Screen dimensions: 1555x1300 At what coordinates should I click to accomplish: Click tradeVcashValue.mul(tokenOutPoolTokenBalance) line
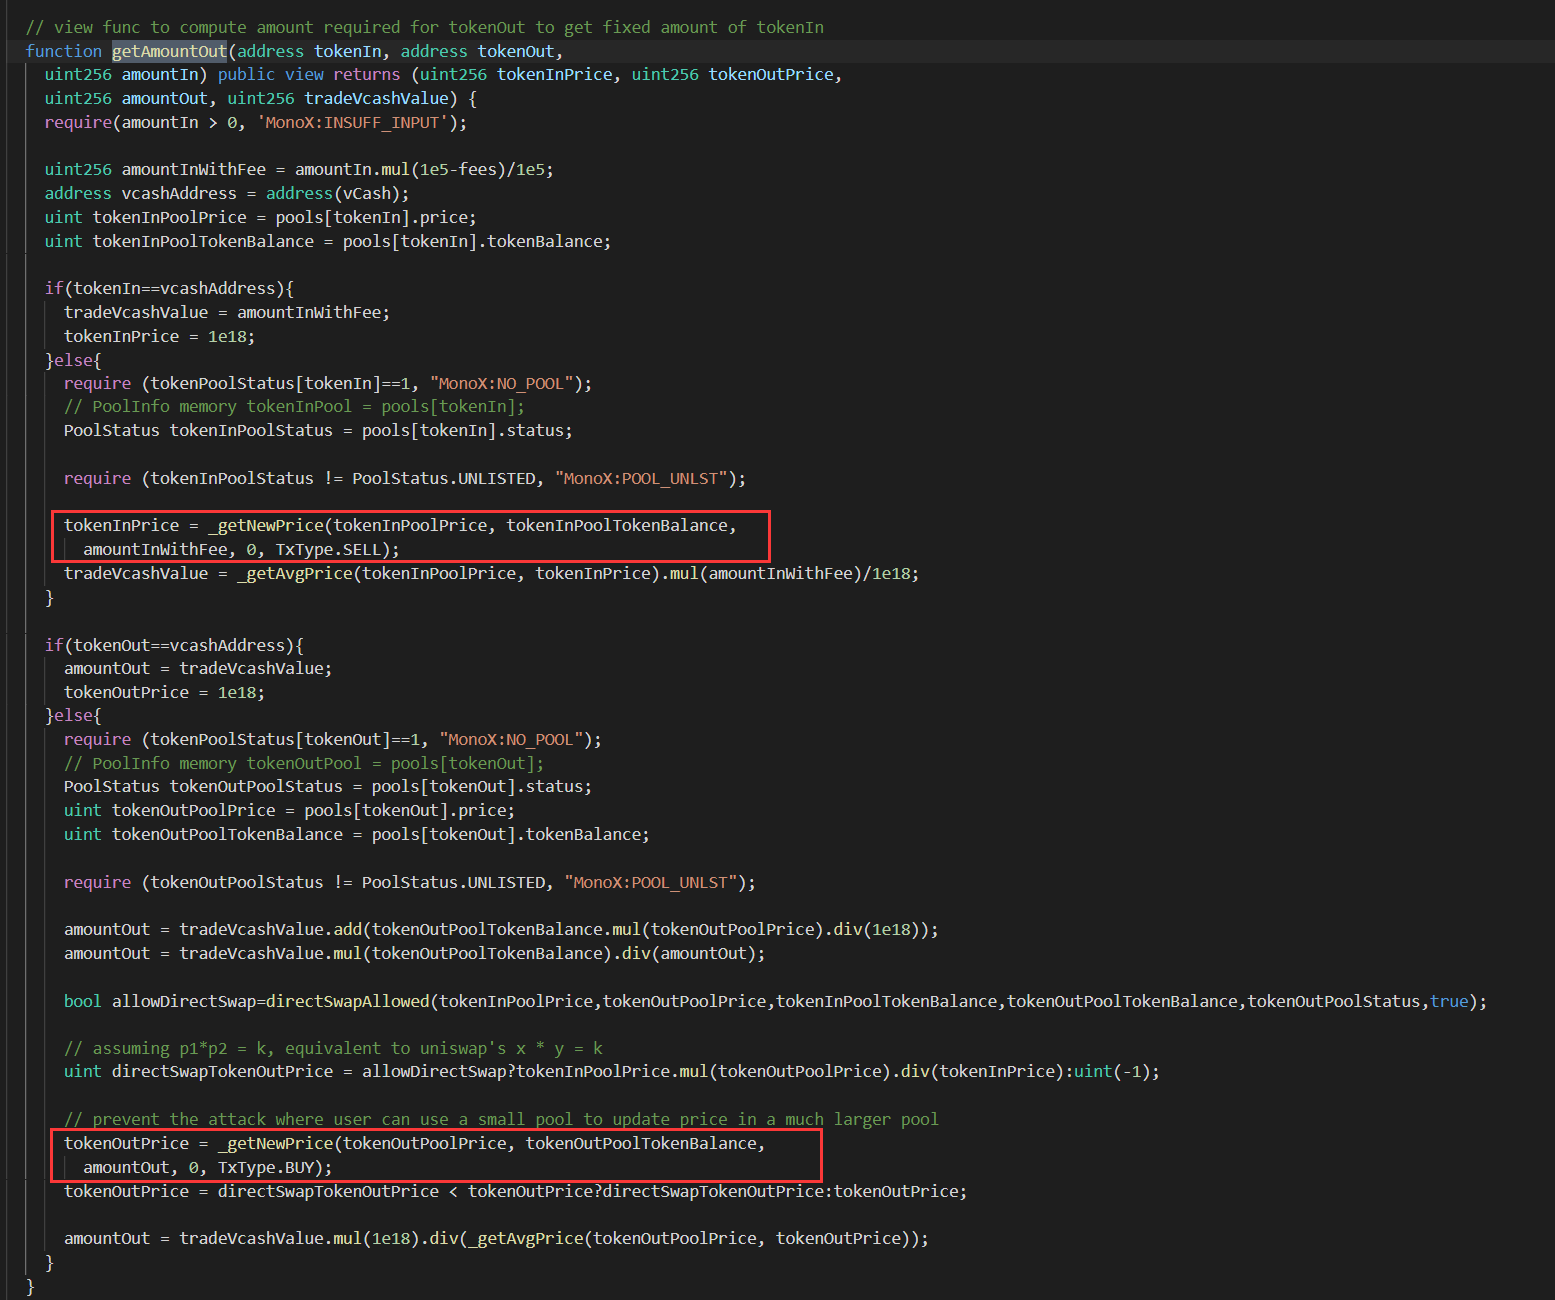click(414, 953)
